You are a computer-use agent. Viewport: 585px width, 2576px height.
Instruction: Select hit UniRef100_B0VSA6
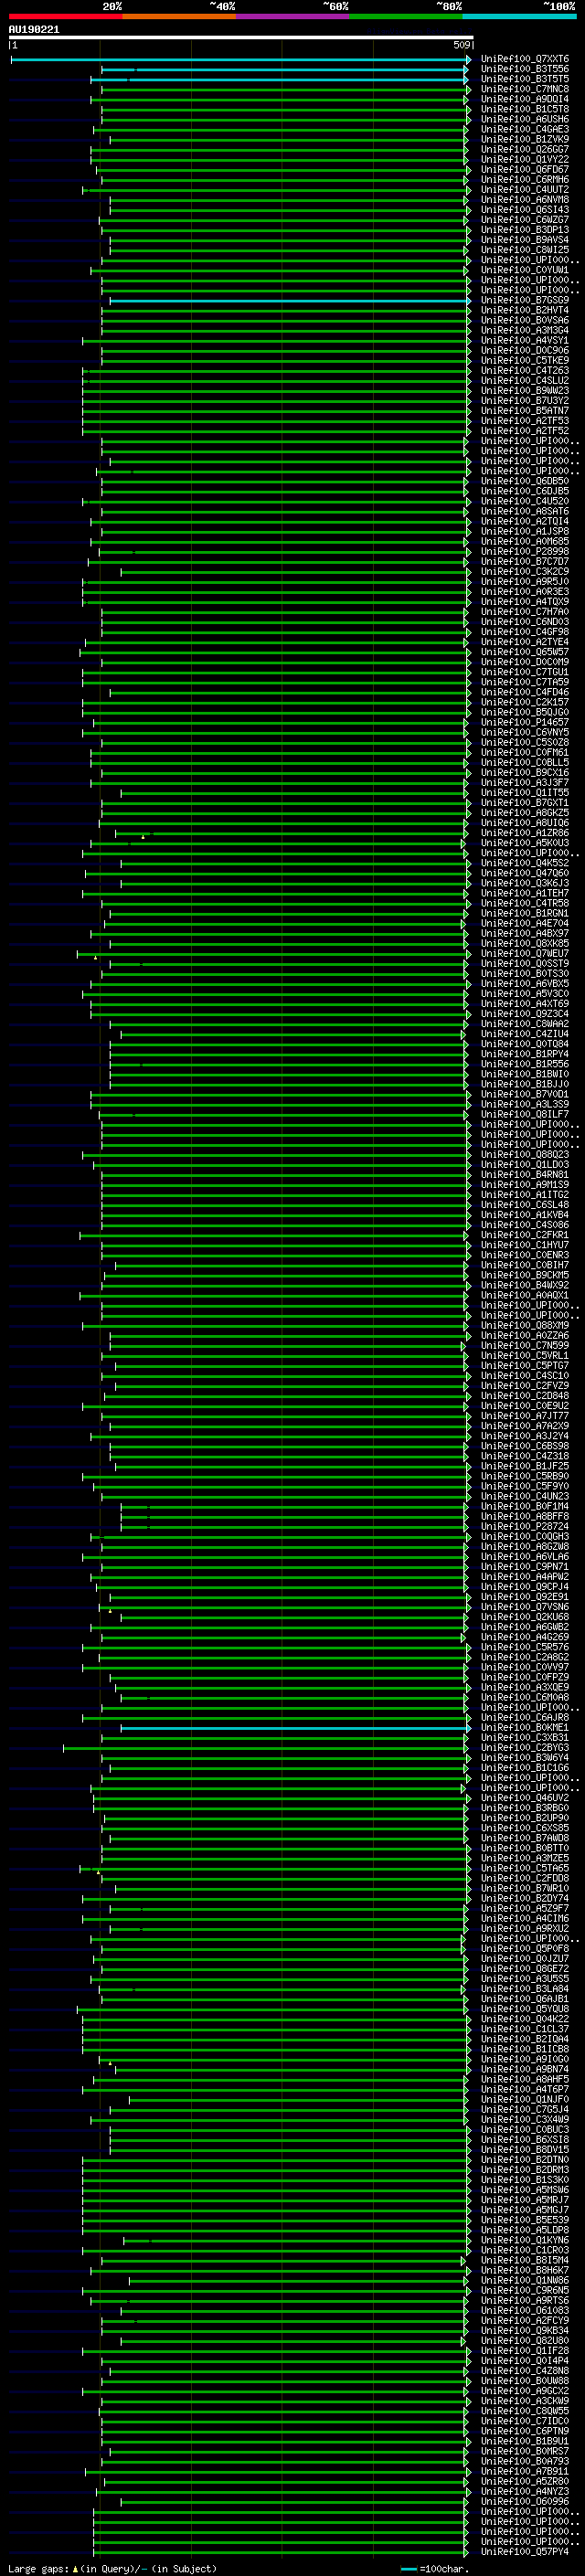click(525, 321)
